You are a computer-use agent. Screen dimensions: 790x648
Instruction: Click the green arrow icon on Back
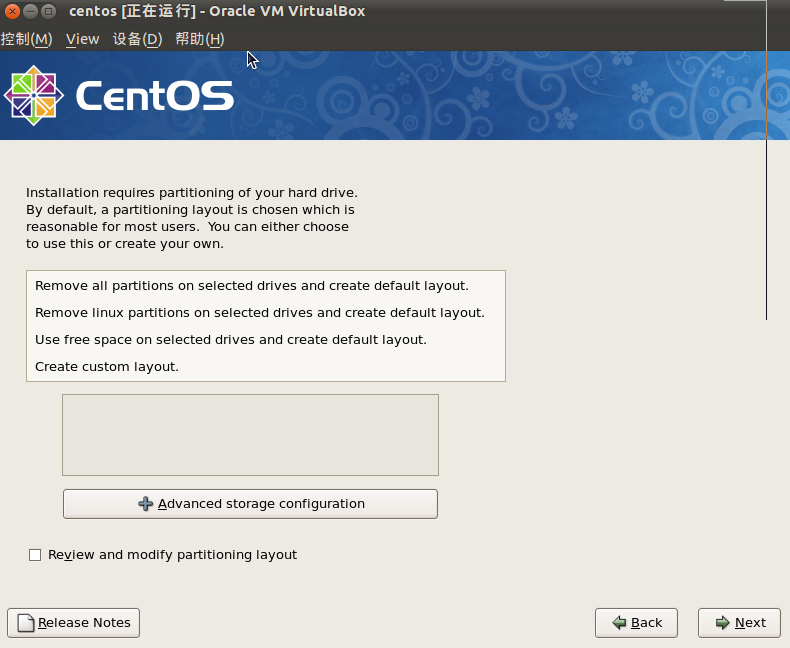click(x=619, y=623)
